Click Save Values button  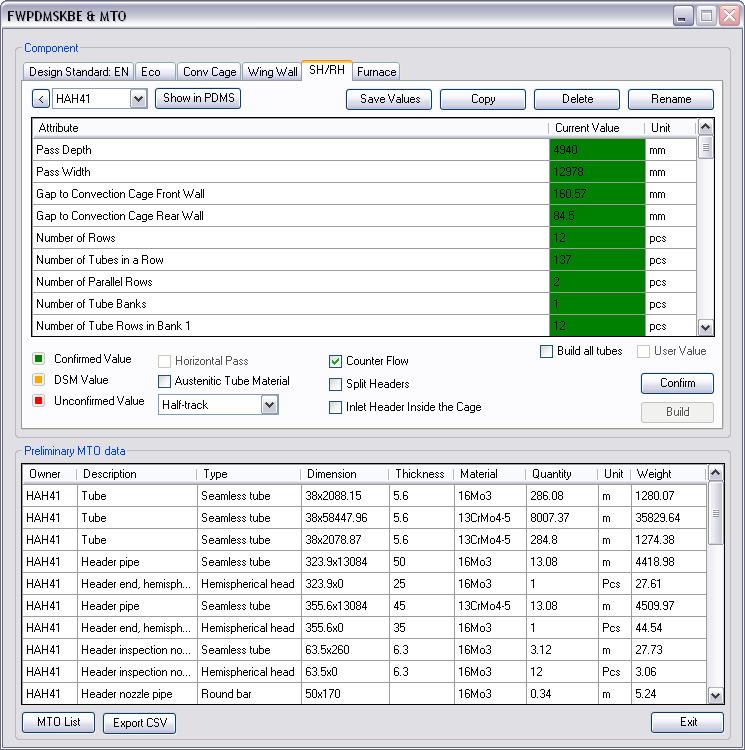point(389,99)
